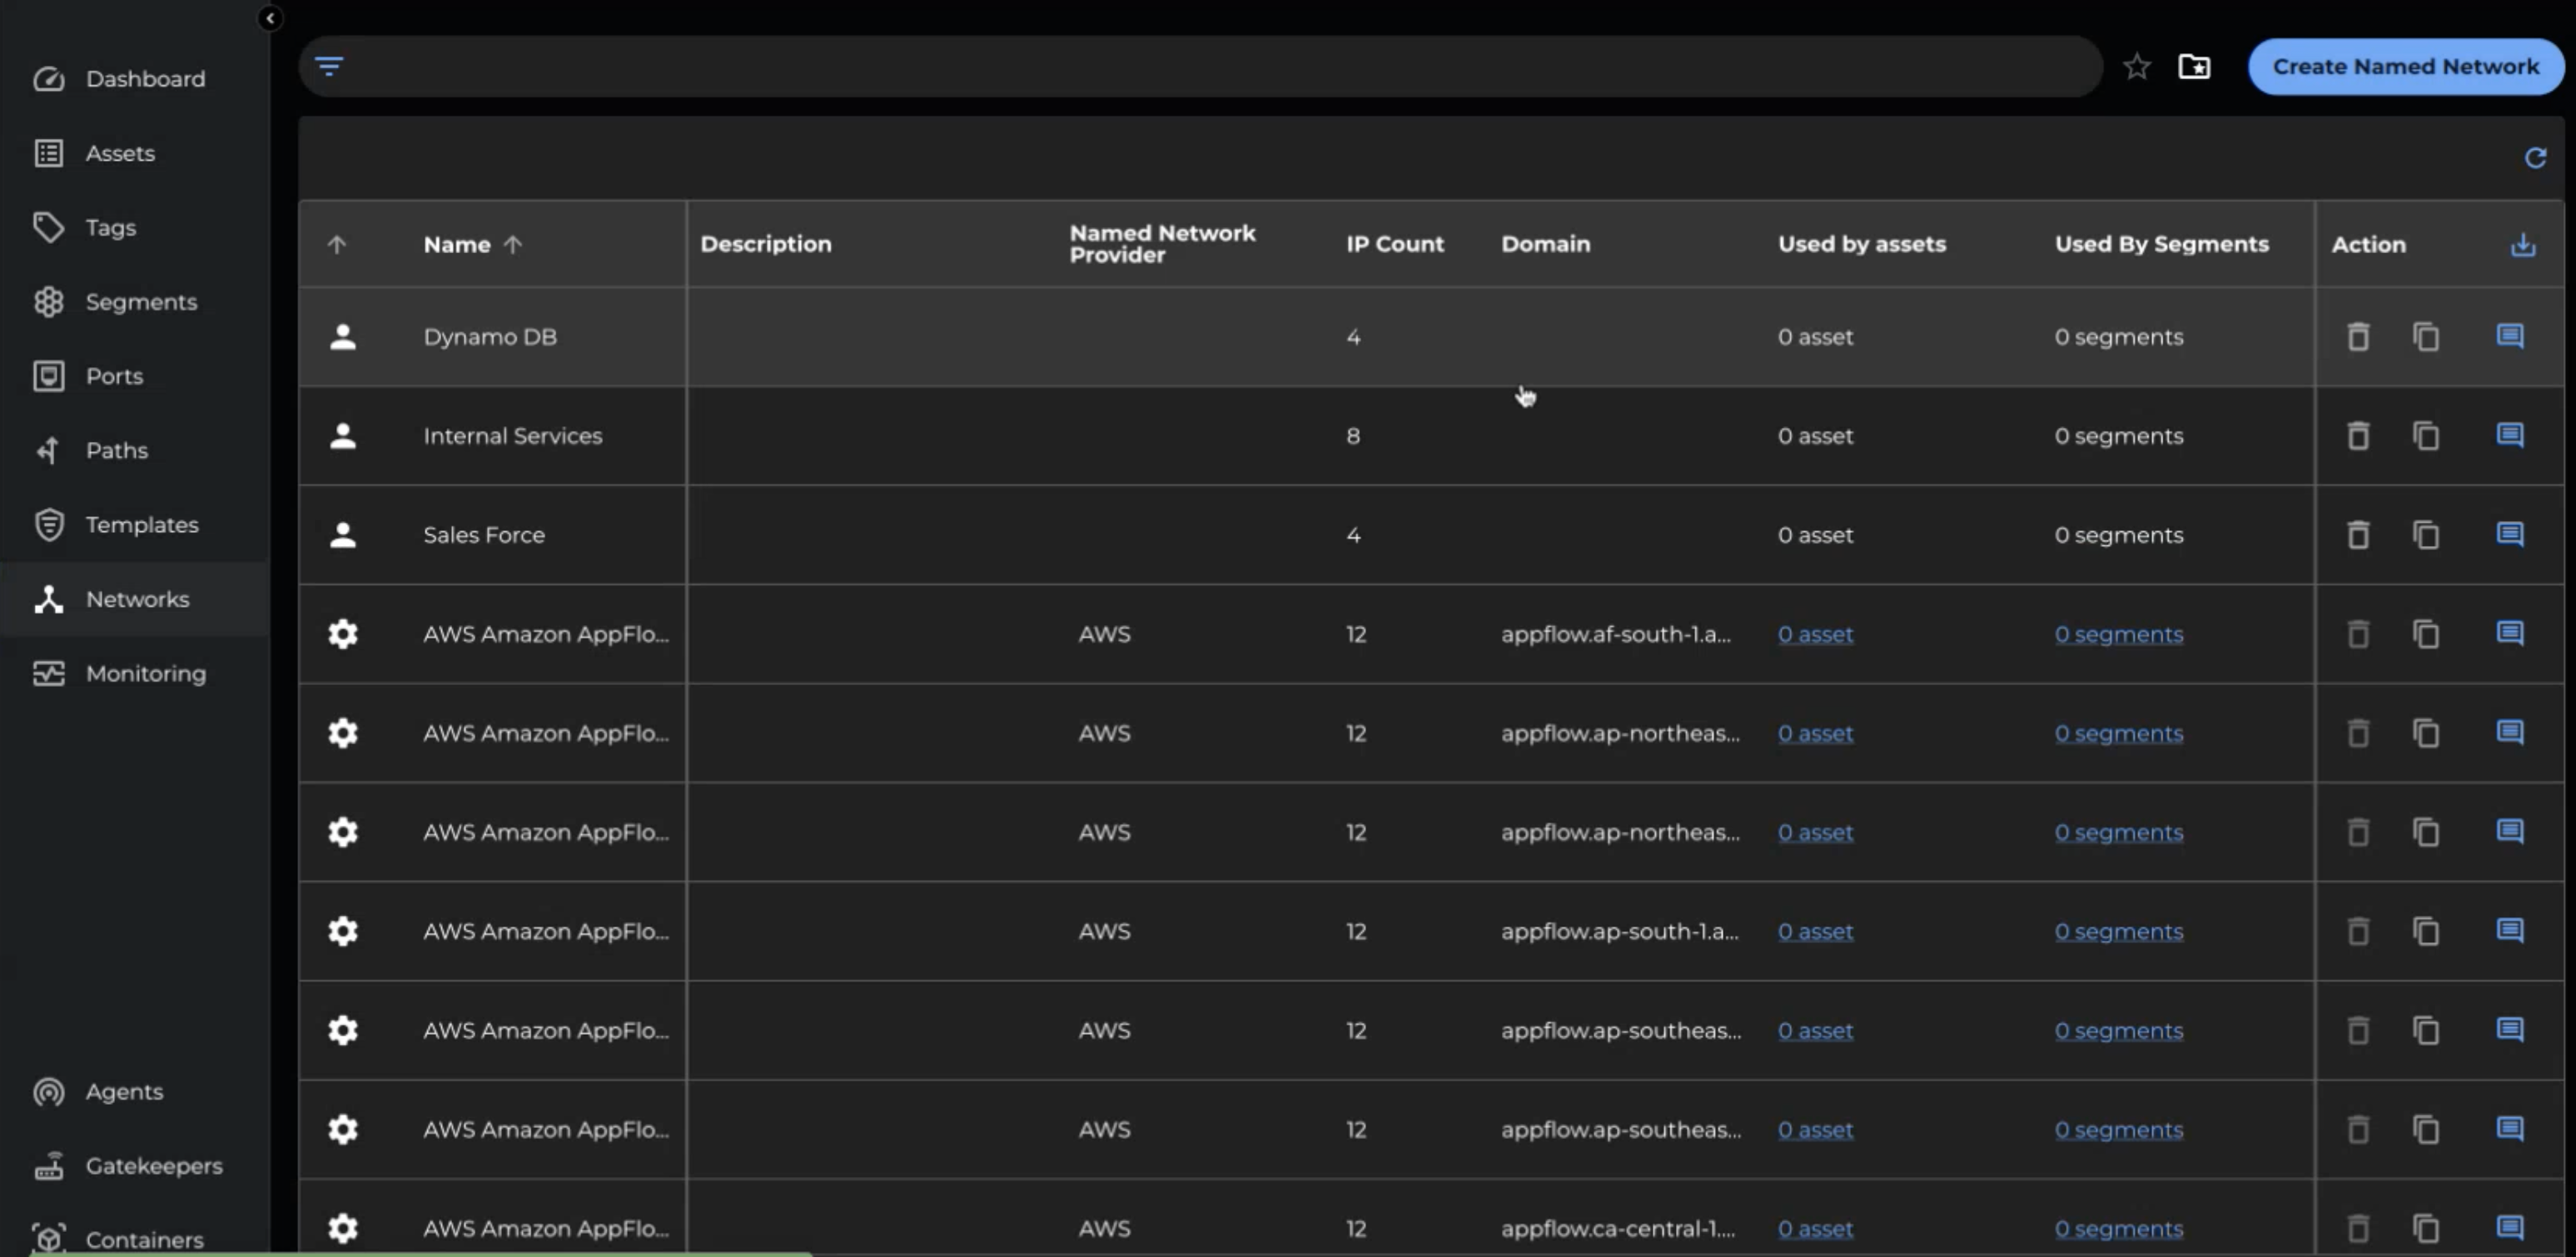Click the filter icon in search bar
This screenshot has width=2576, height=1257.
coord(329,67)
